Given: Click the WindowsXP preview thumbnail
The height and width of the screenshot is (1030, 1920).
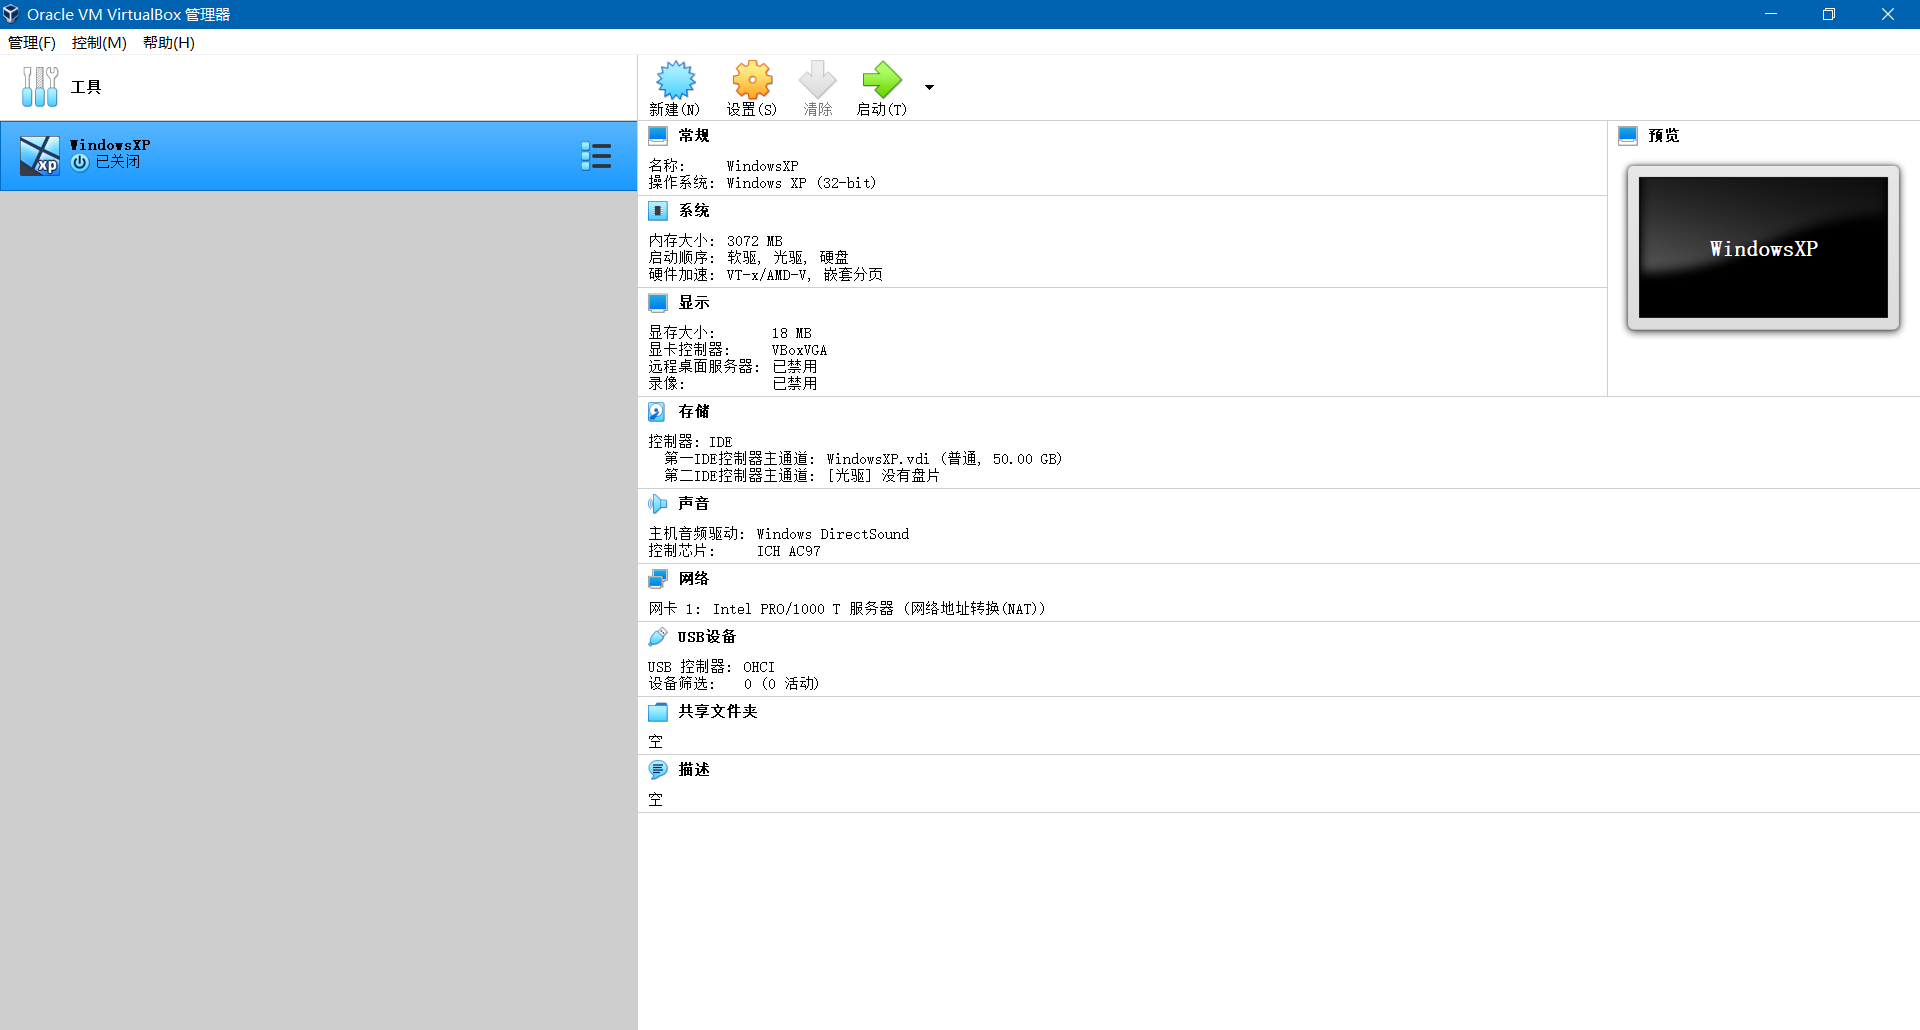Looking at the screenshot, I should coord(1763,248).
